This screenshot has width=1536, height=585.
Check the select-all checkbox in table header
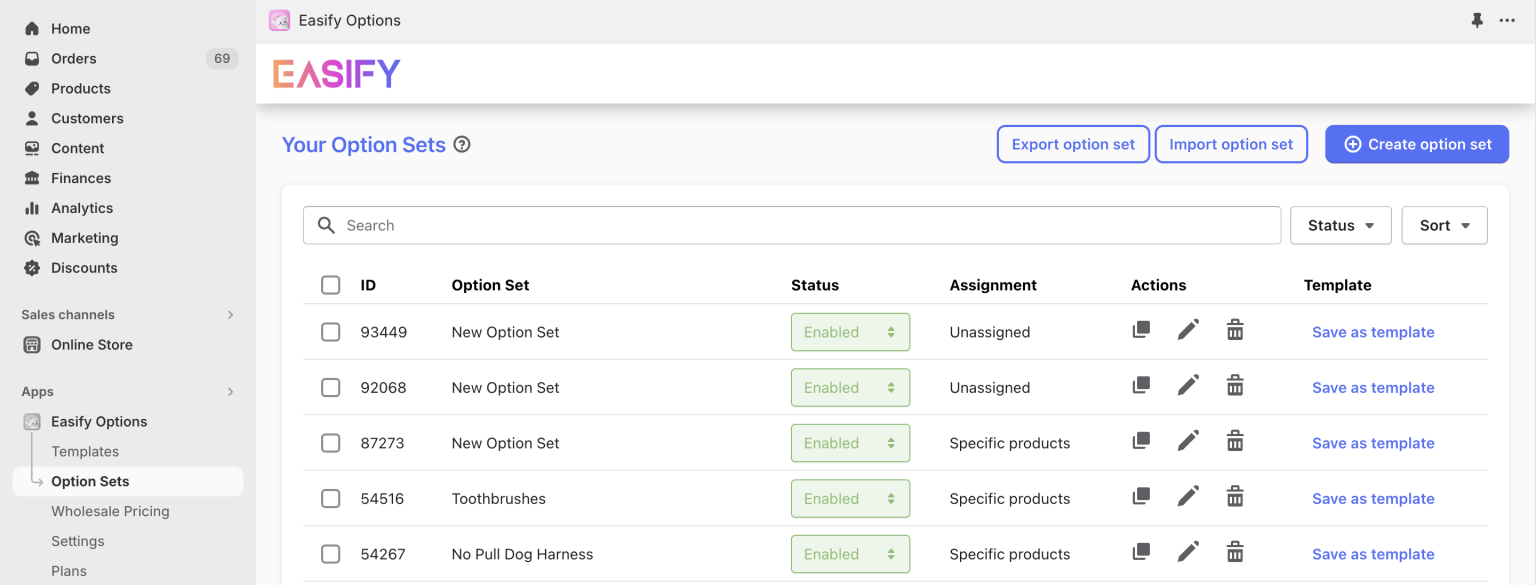pyautogui.click(x=330, y=285)
